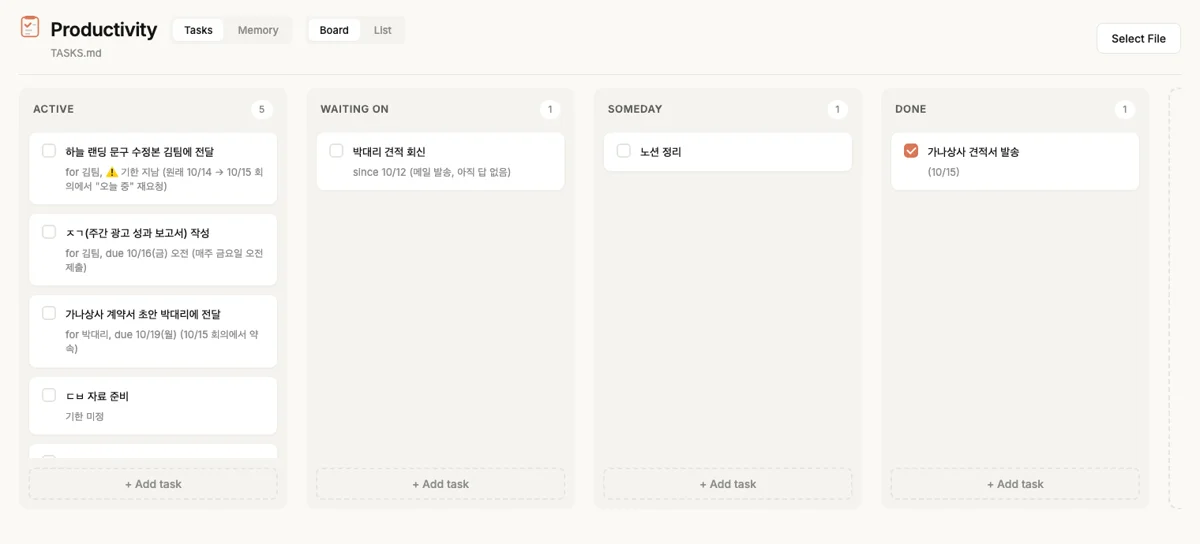Image resolution: width=1200 pixels, height=544 pixels.
Task: Uncheck the '가나상사 견적서 발송' completed checkbox
Action: pyautogui.click(x=911, y=151)
